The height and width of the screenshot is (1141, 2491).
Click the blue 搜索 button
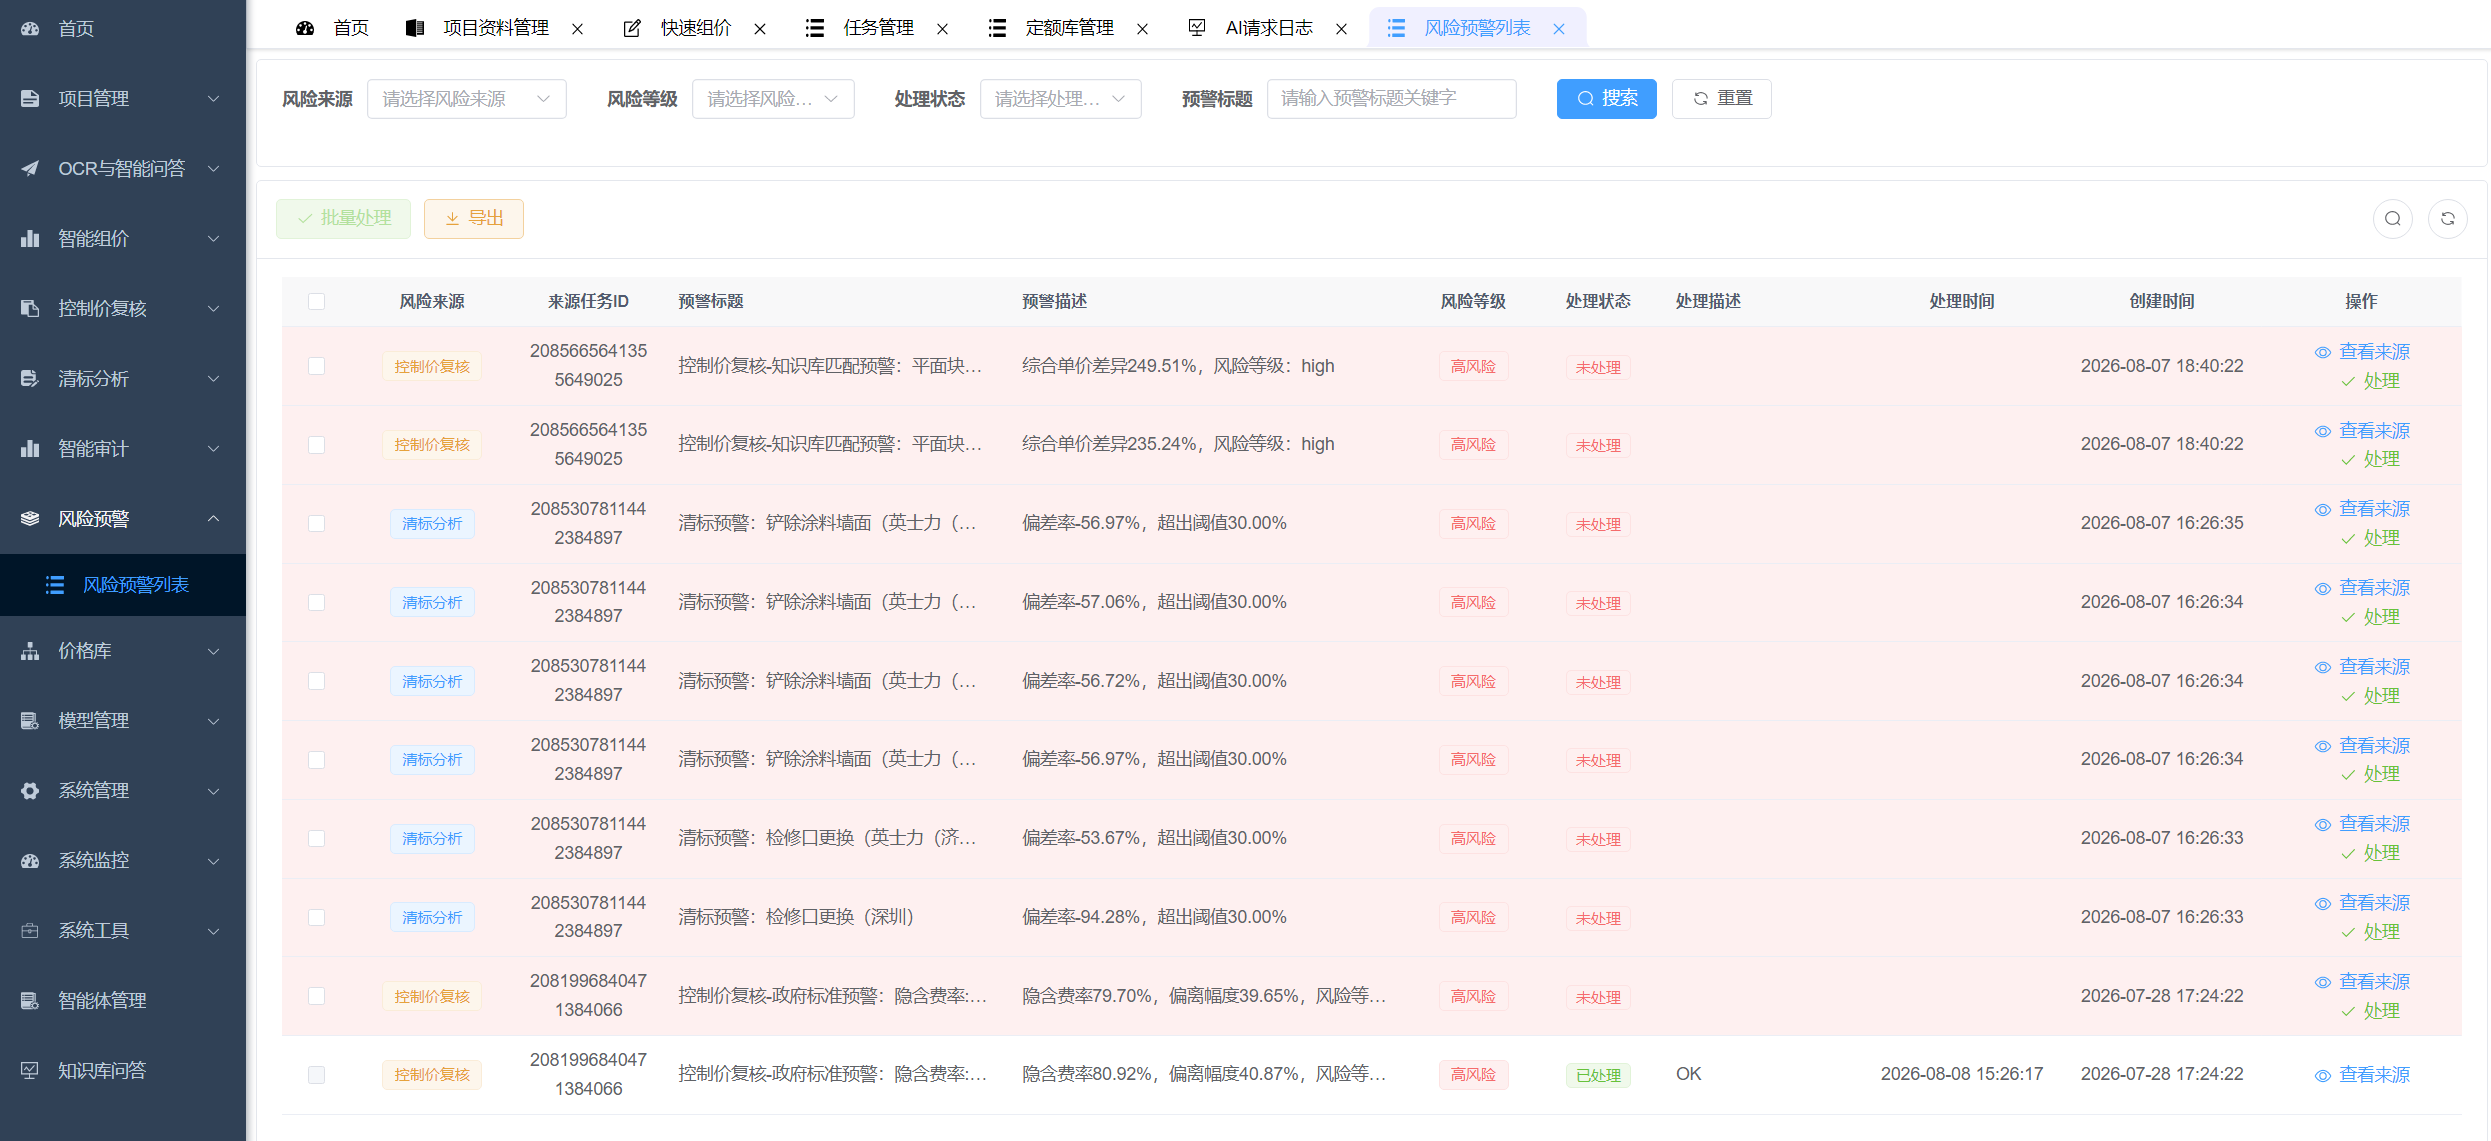(x=1607, y=99)
